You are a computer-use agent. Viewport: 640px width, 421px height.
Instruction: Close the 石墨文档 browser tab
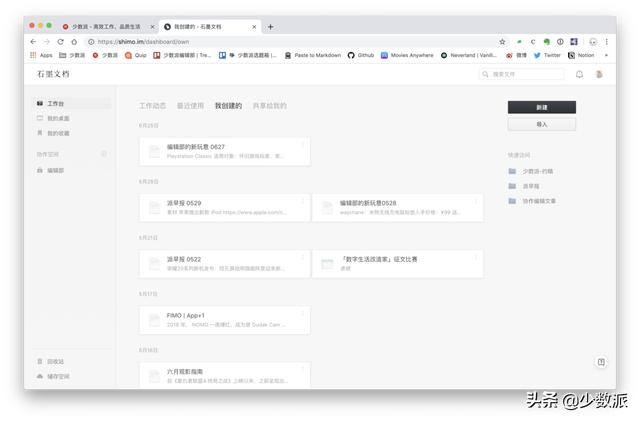click(254, 27)
